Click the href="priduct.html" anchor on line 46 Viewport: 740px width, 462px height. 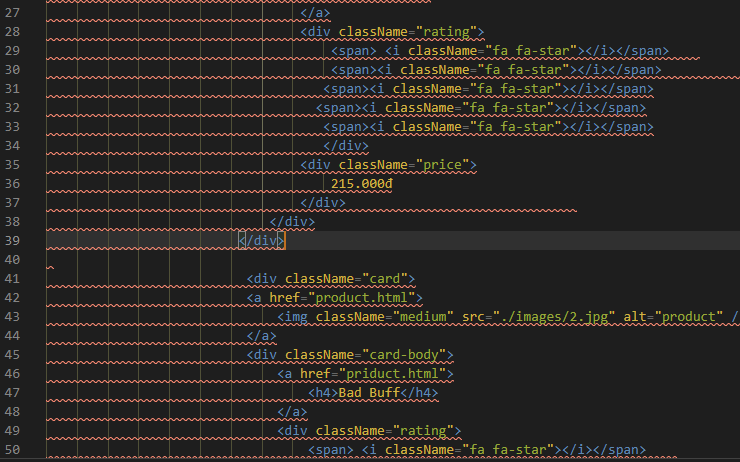point(365,374)
